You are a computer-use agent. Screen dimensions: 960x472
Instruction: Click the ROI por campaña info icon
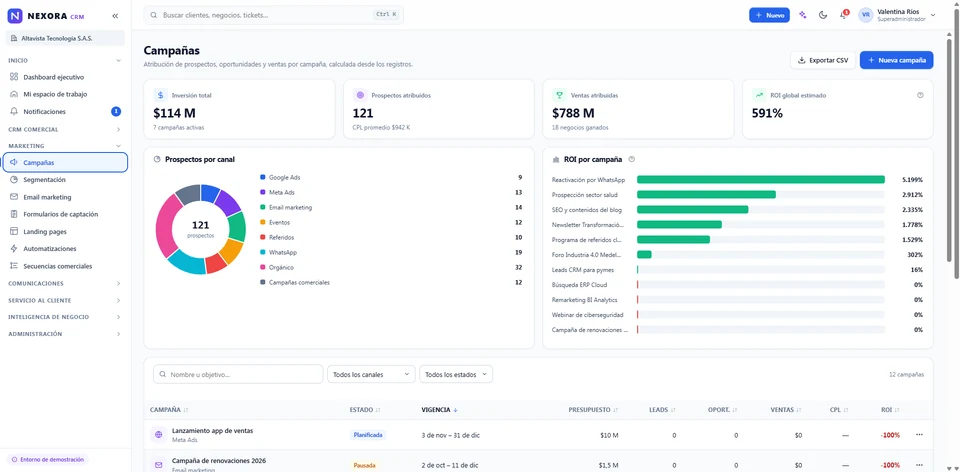tap(632, 159)
